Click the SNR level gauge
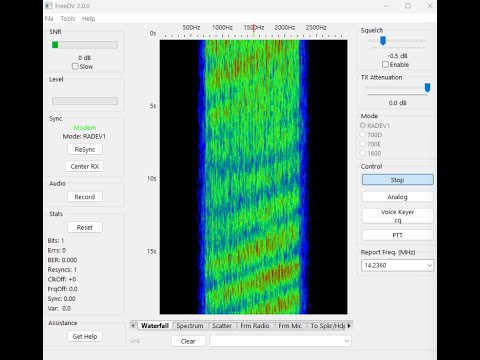 coord(85,45)
